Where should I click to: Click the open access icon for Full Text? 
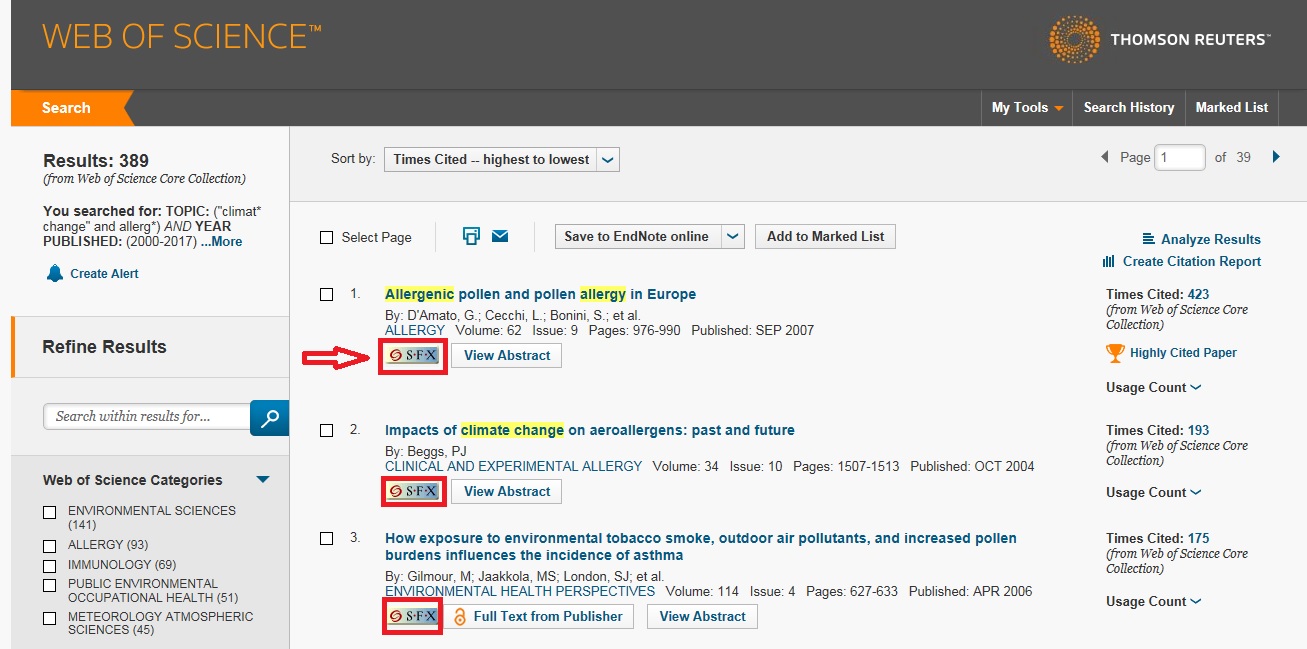(460, 616)
